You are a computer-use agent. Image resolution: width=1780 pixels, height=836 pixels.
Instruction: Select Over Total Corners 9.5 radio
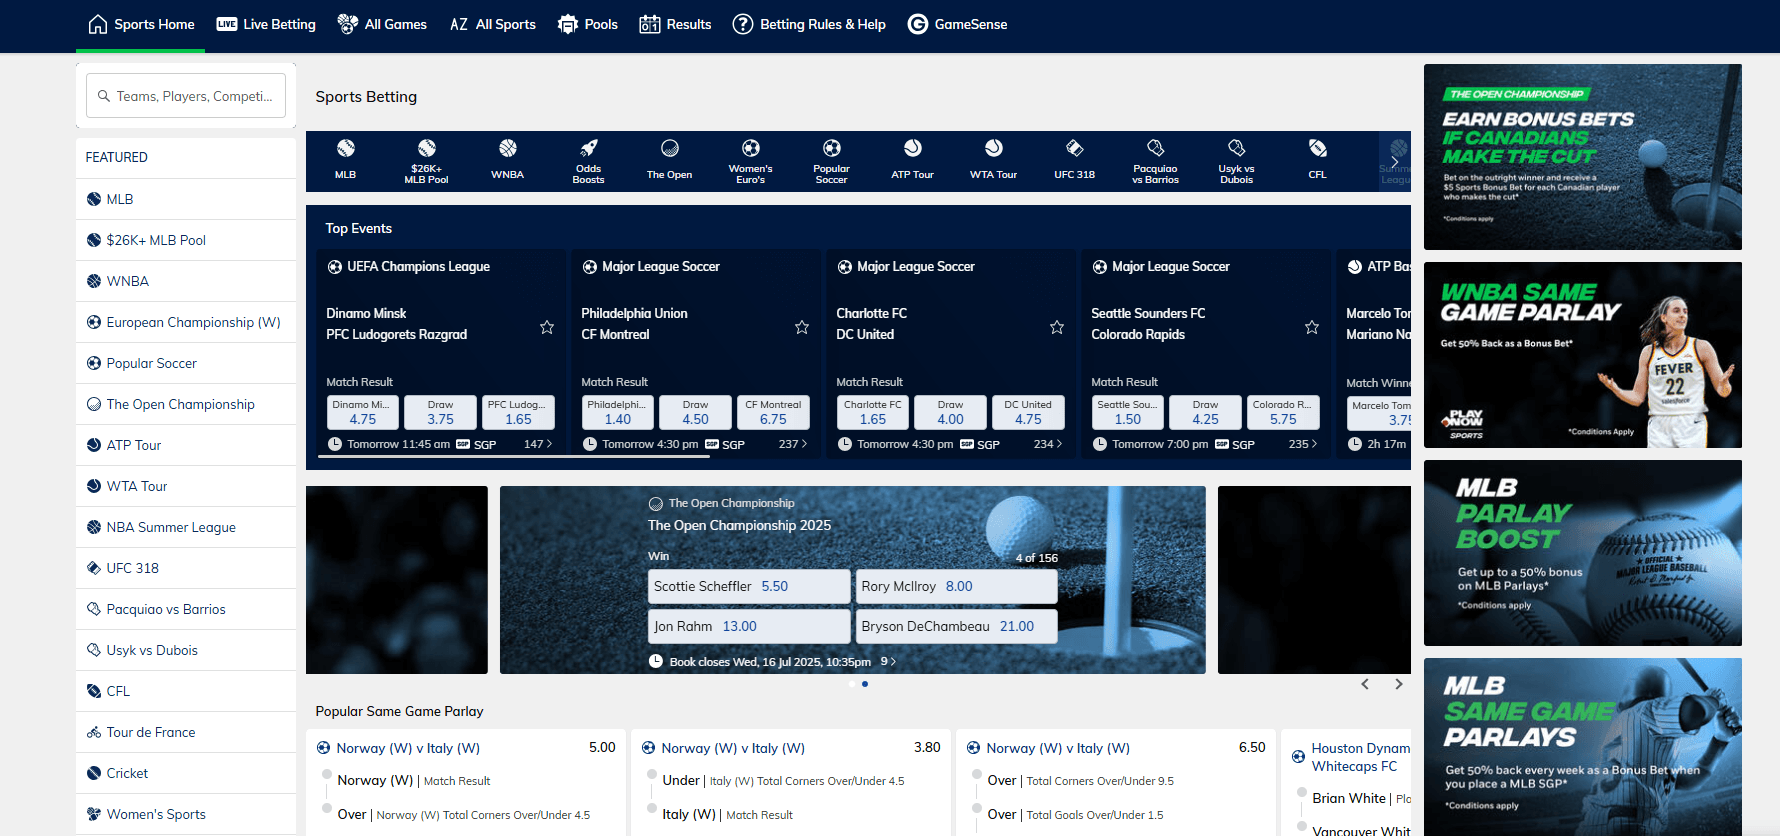coord(977,775)
